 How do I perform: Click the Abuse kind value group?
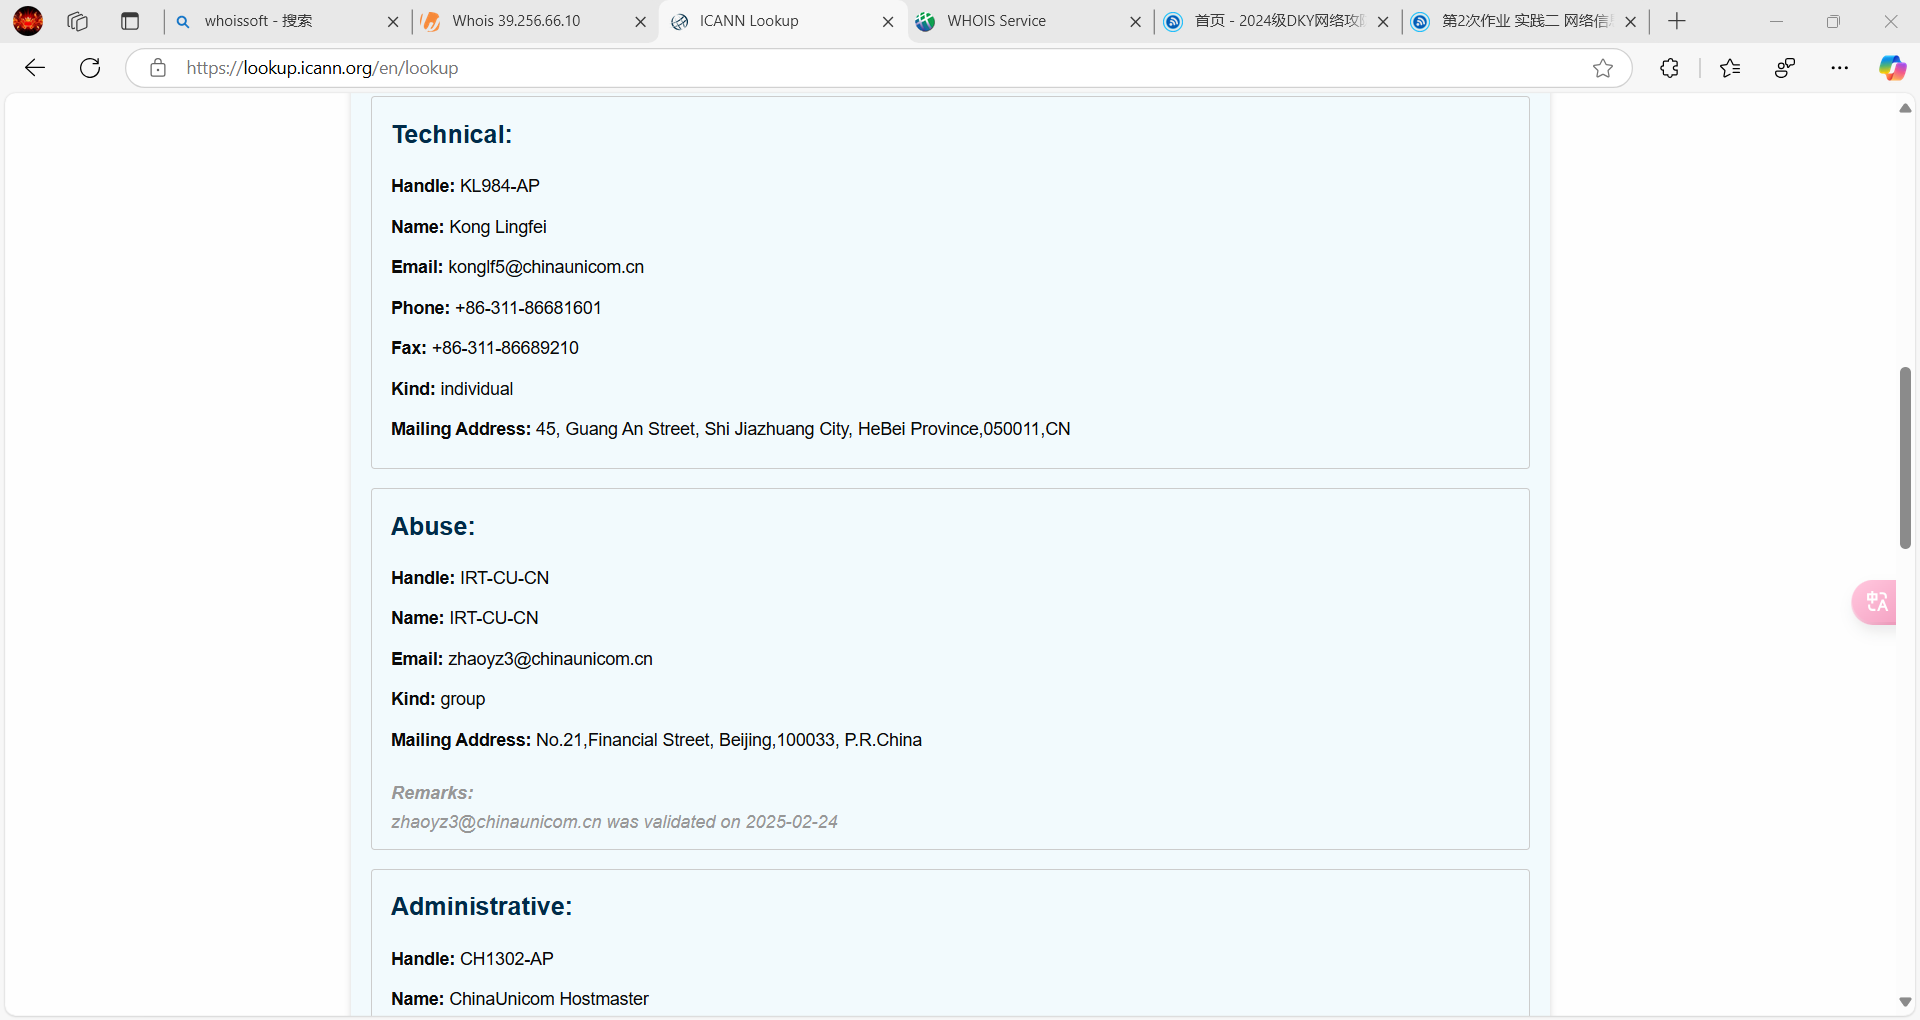[x=463, y=699]
